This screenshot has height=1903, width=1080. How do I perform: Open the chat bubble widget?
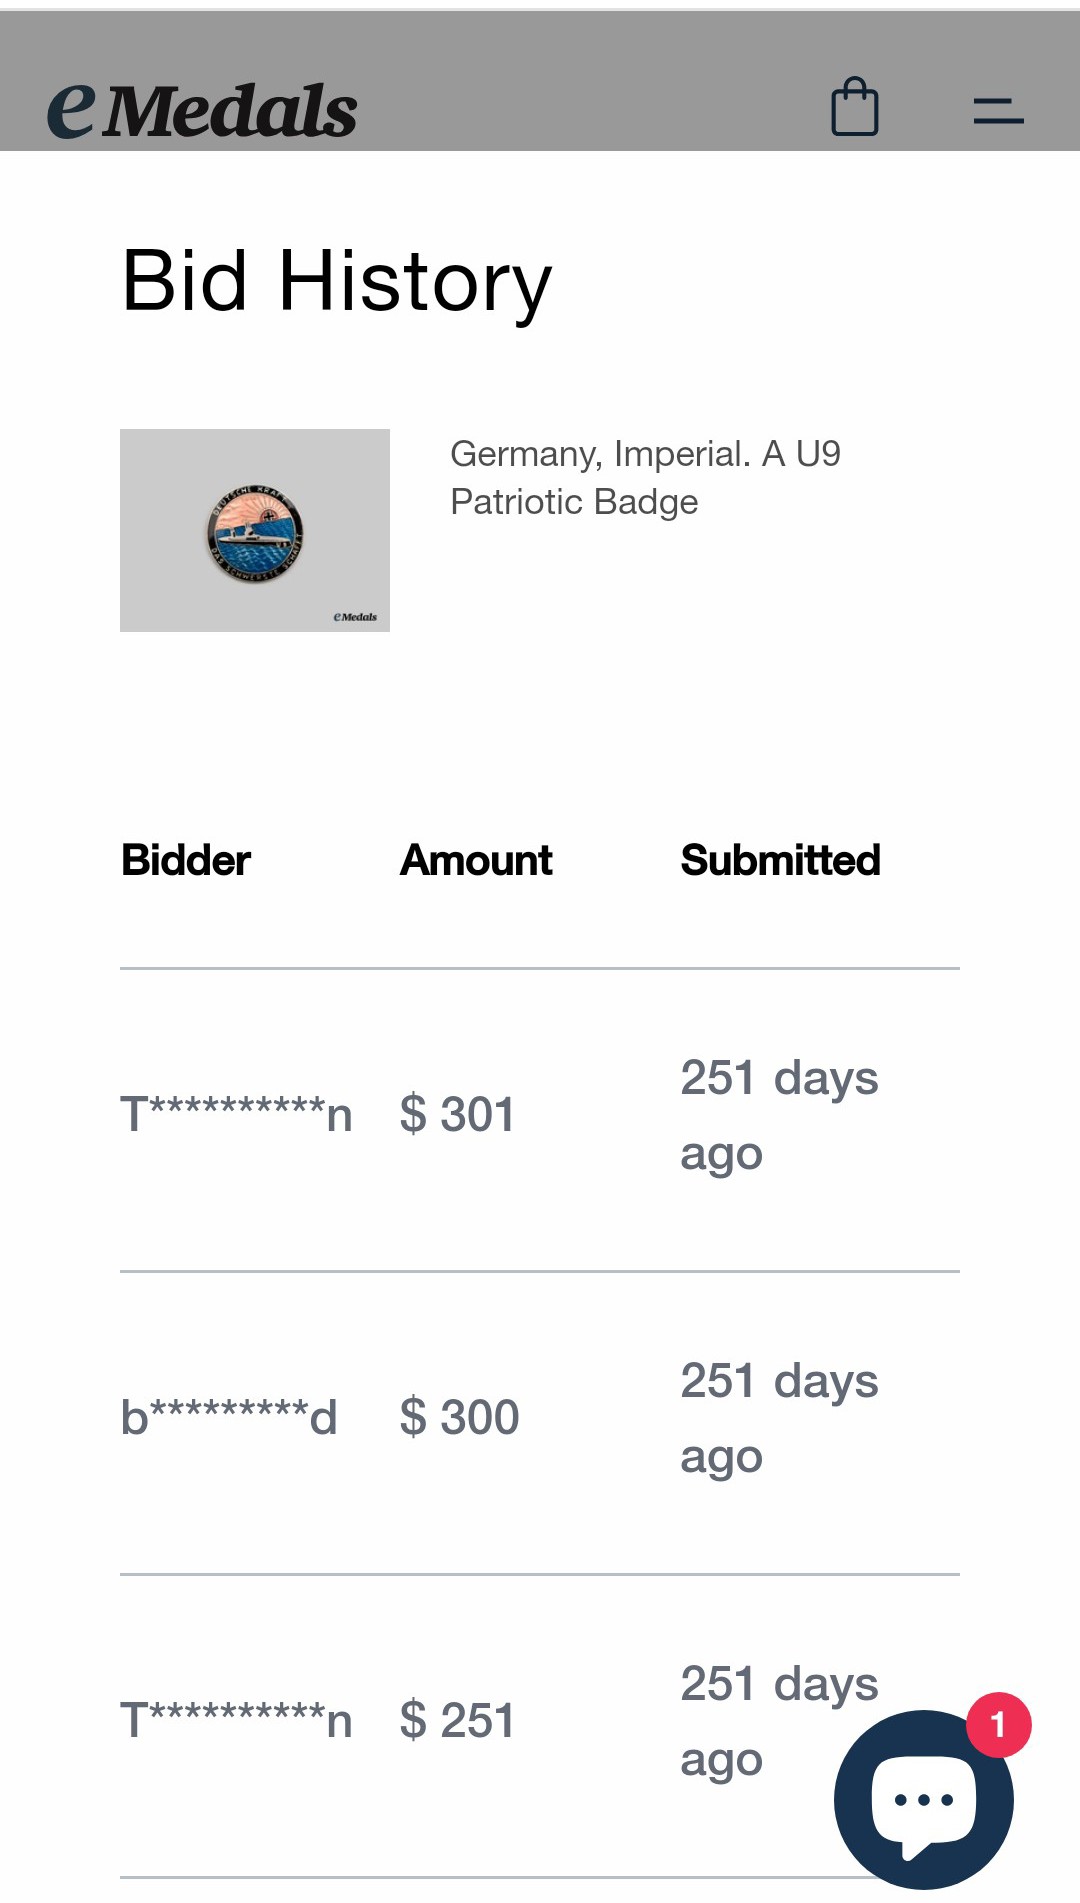[923, 1799]
